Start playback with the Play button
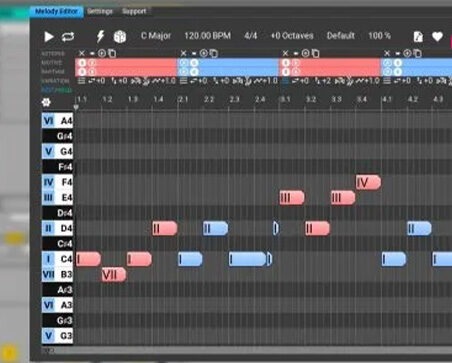 [49, 37]
